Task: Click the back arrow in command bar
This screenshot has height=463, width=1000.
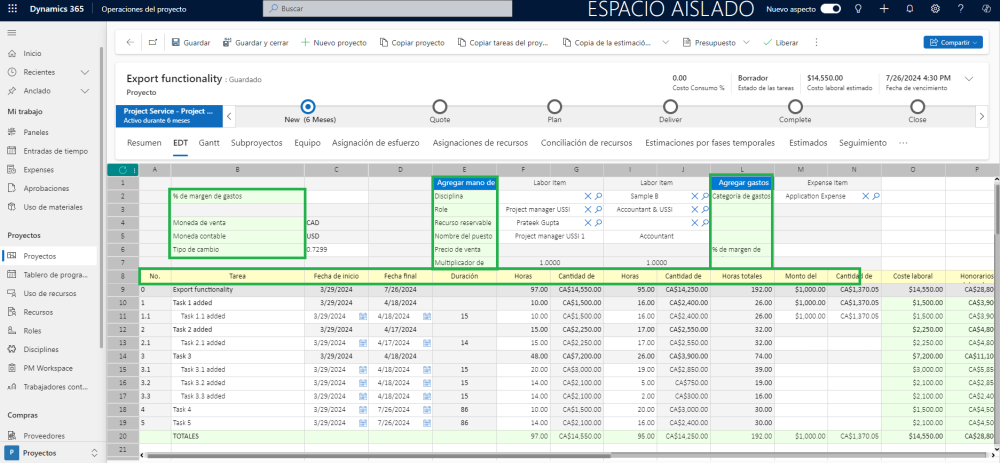Action: pyautogui.click(x=129, y=43)
